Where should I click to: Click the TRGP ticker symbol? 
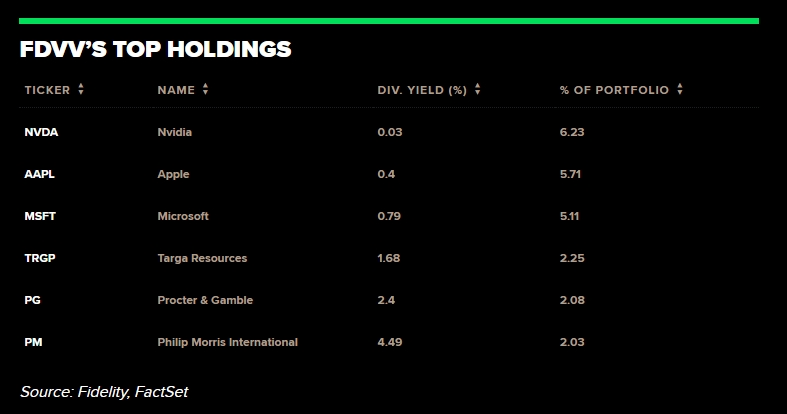coord(40,258)
